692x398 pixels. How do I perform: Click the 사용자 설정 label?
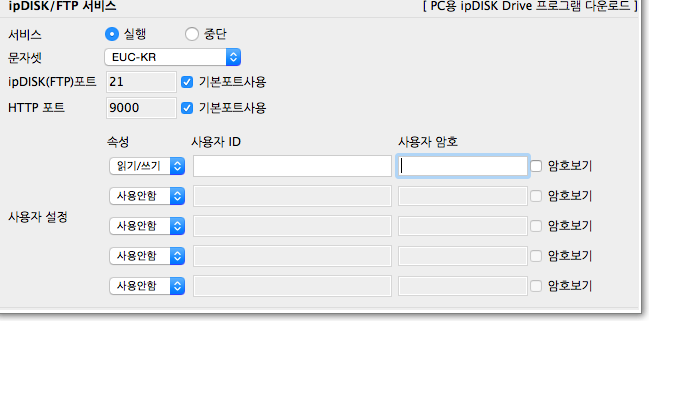click(x=38, y=217)
